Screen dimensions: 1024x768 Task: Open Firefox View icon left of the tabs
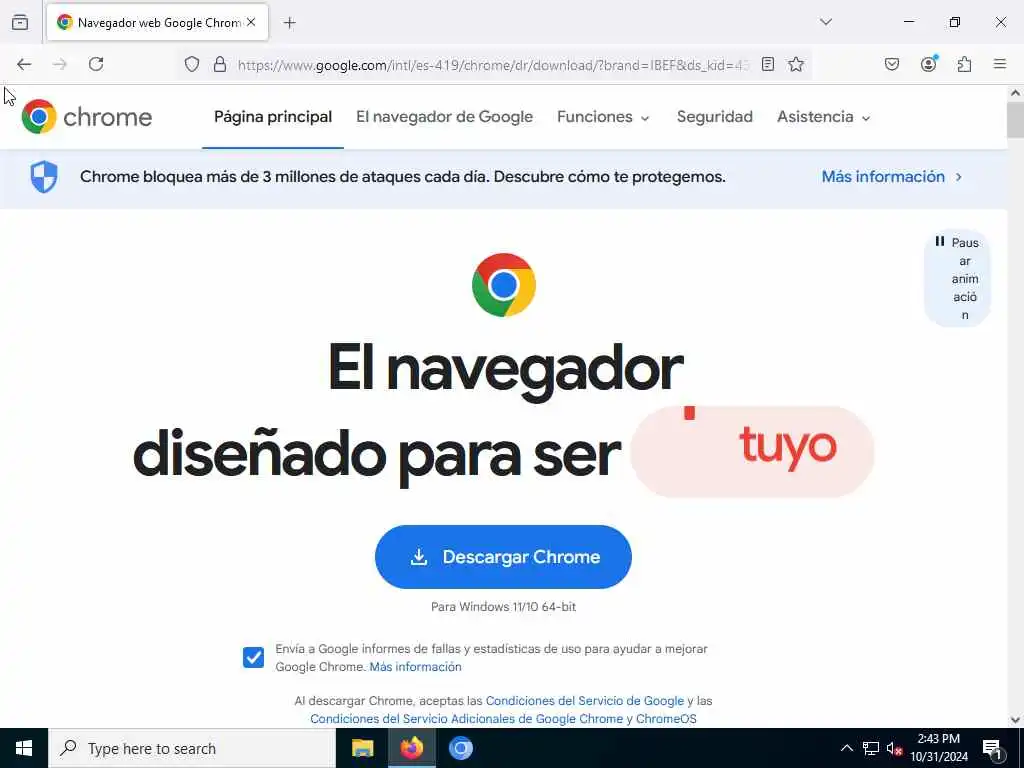click(20, 22)
